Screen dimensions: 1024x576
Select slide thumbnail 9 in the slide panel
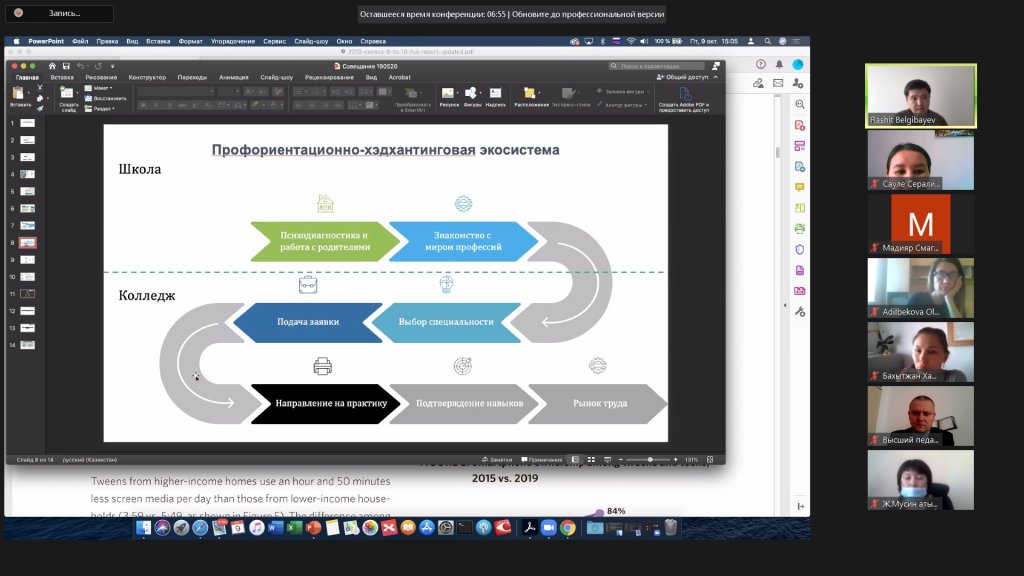[27, 260]
